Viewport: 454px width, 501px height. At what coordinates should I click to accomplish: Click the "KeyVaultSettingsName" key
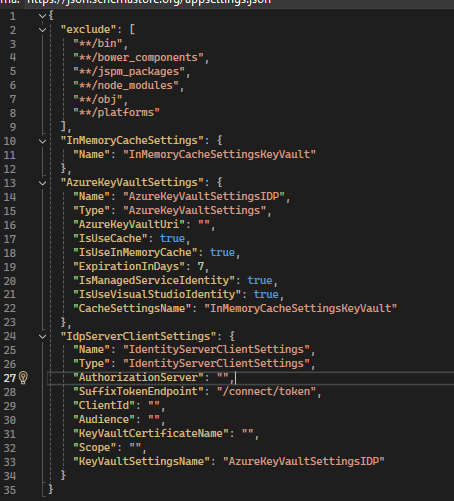coord(141,461)
